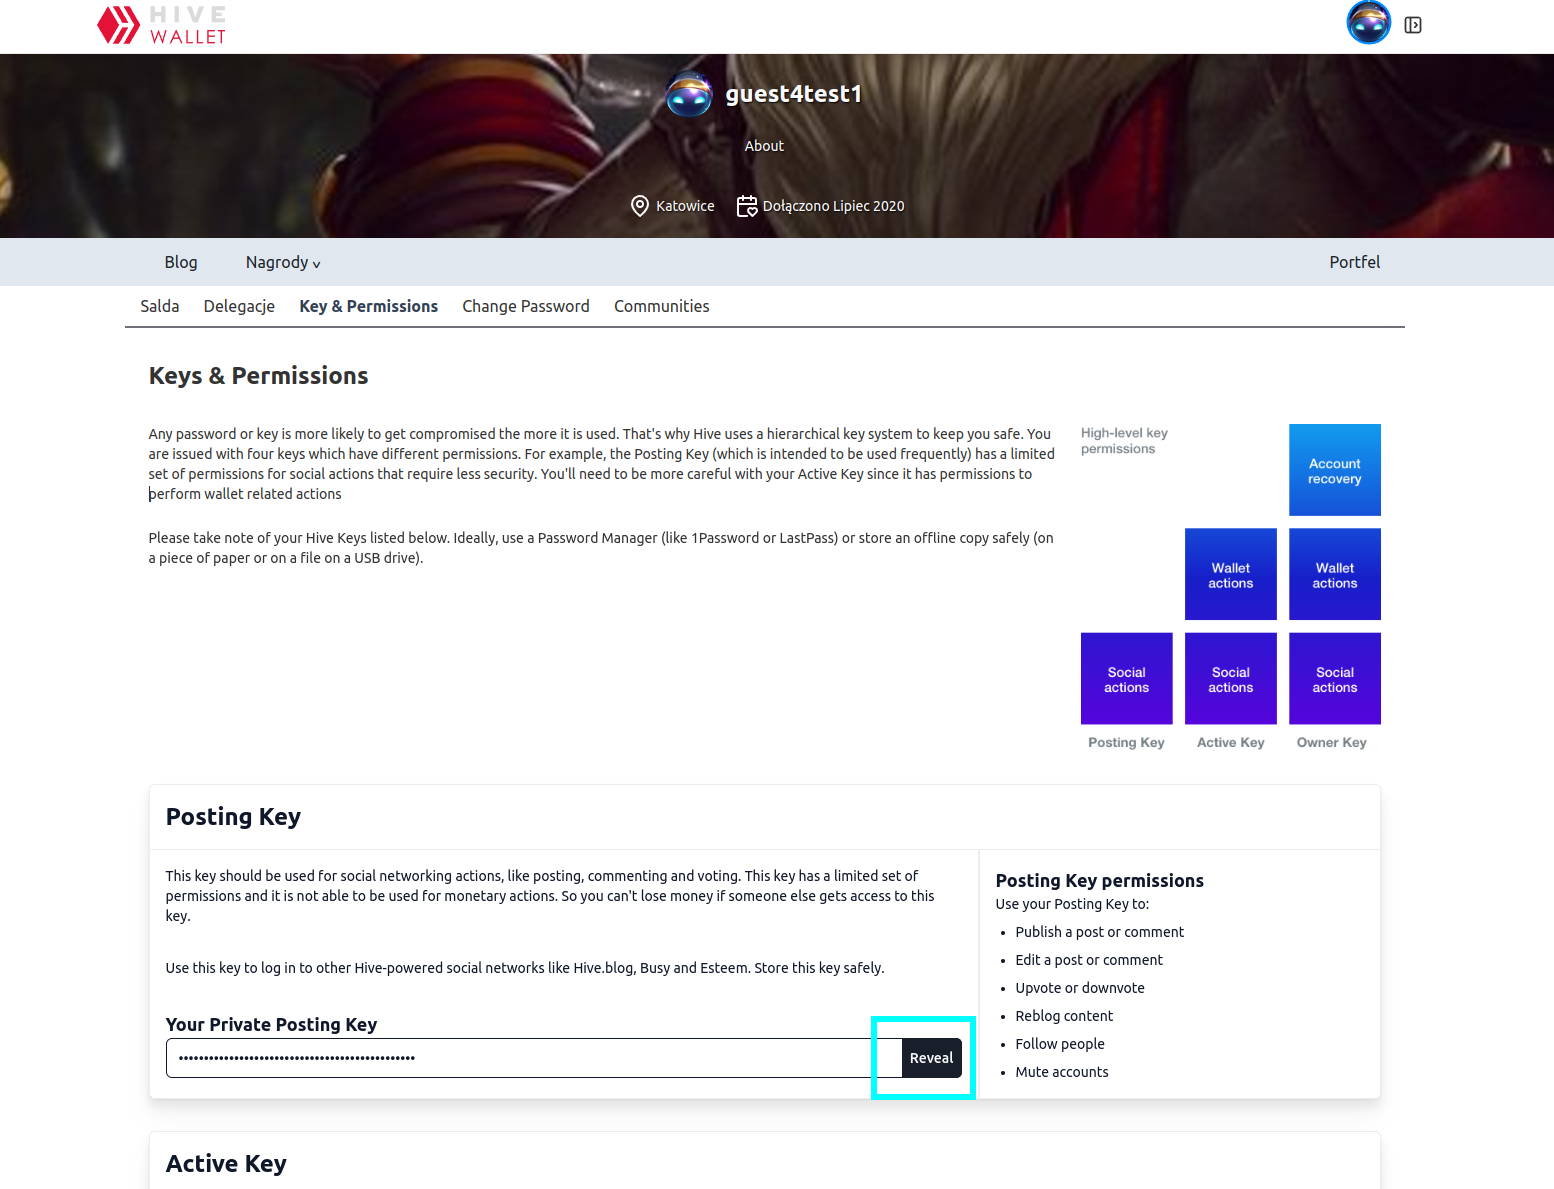Viewport: 1554px width, 1189px height.
Task: Open the user avatar menu in header
Action: tap(1368, 23)
